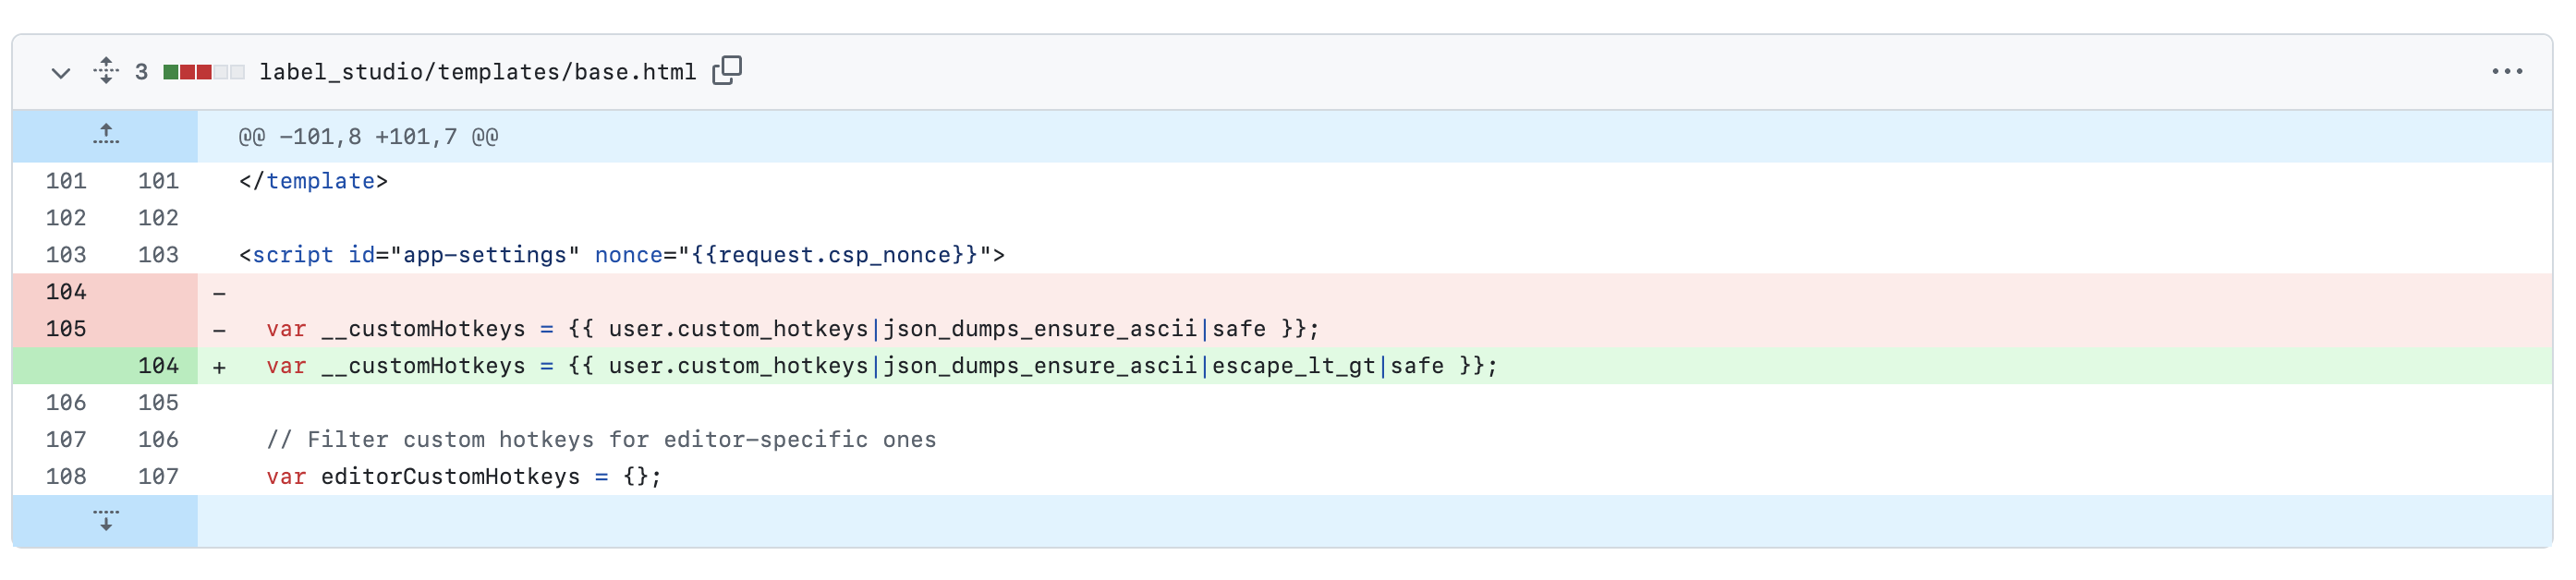Click the red and green diffstat squares

point(203,72)
